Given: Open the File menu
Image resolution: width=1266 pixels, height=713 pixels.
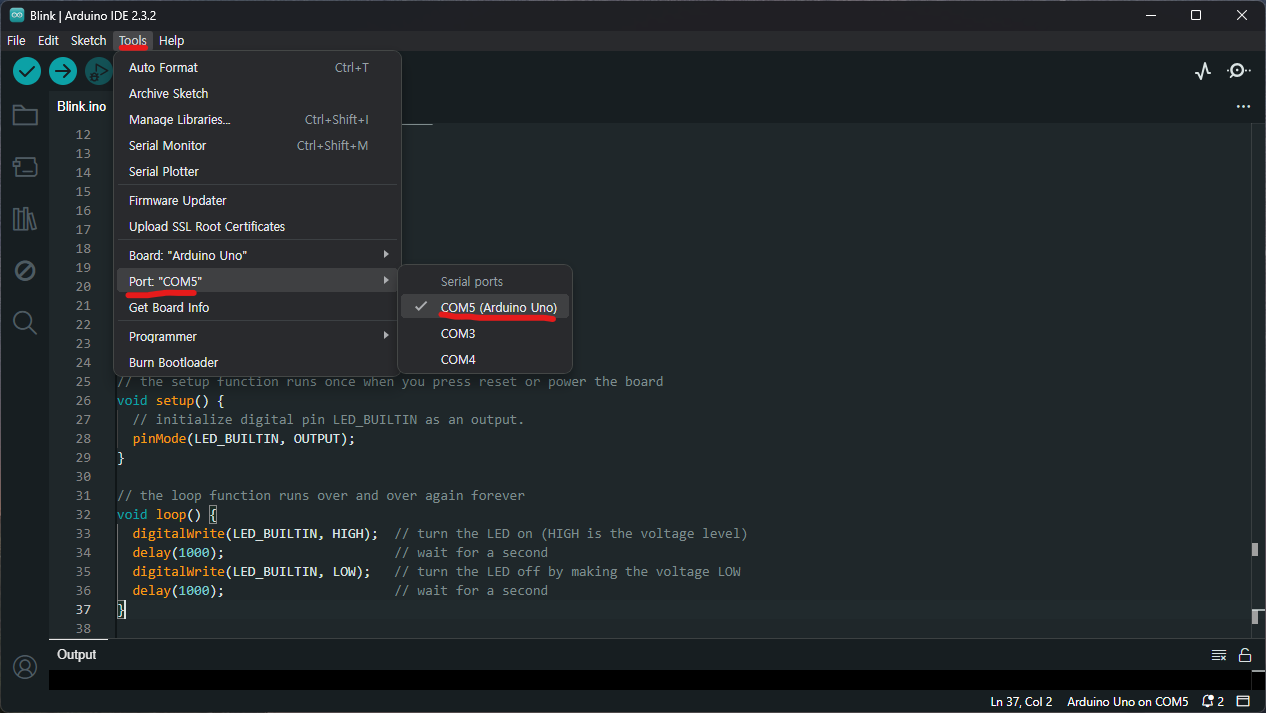Looking at the screenshot, I should tap(16, 41).
